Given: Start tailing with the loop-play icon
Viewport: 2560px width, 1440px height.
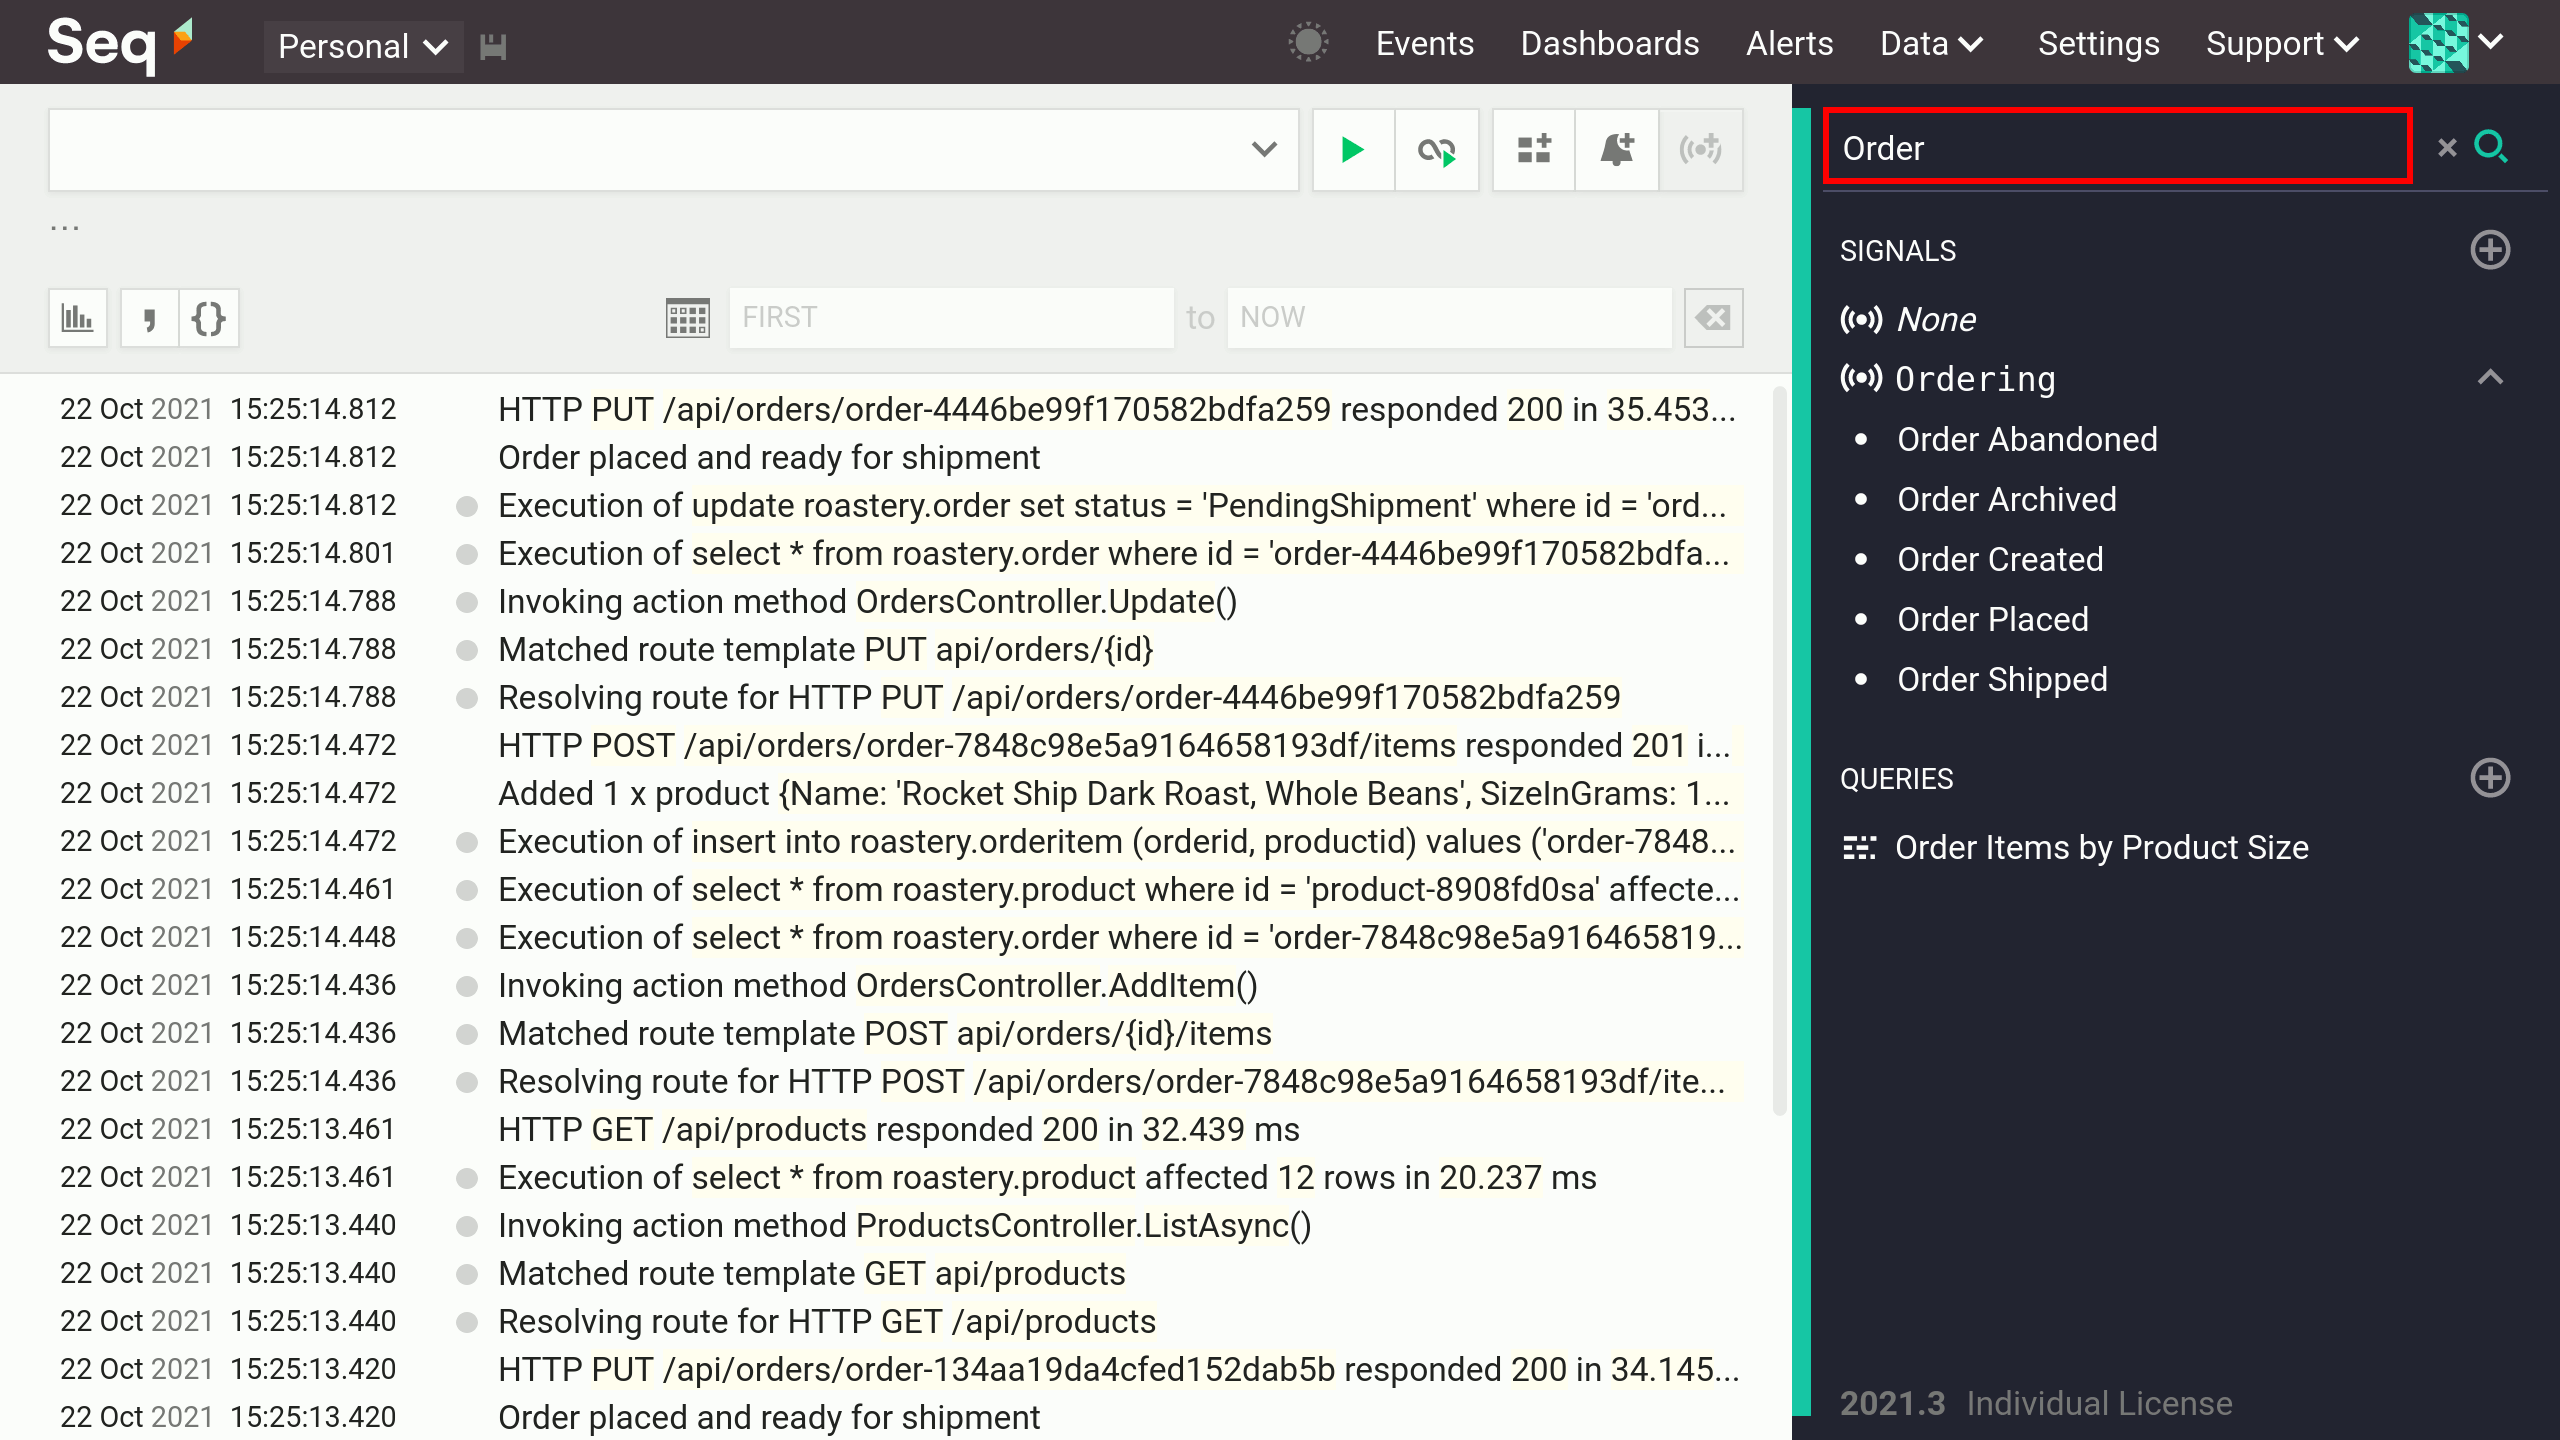Looking at the screenshot, I should 1437,150.
